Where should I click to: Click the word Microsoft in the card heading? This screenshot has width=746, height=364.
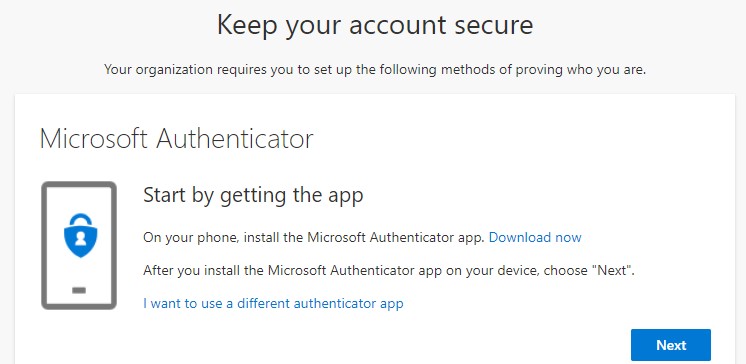[94, 139]
